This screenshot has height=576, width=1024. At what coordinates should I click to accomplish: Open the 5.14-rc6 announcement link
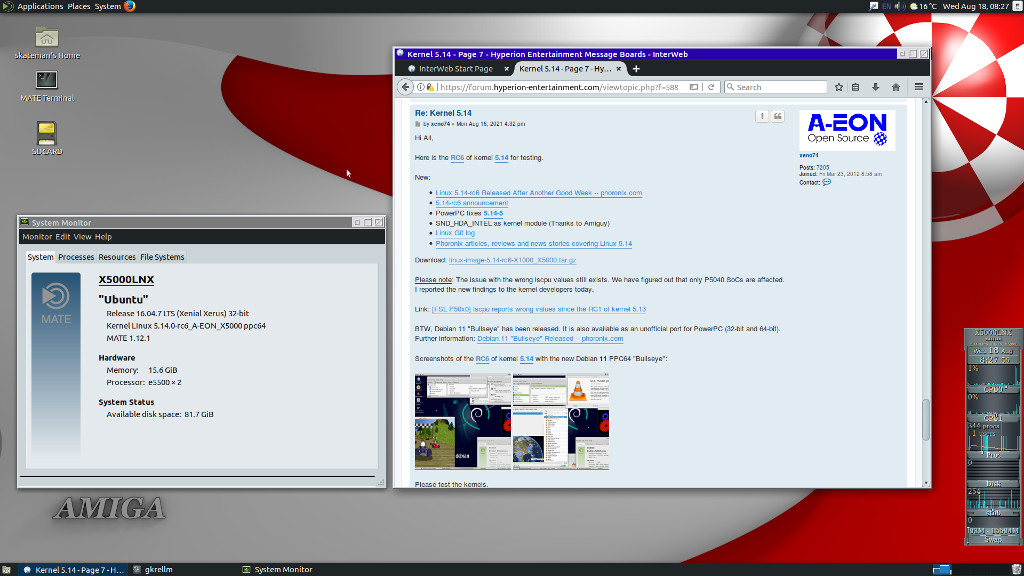pos(472,203)
